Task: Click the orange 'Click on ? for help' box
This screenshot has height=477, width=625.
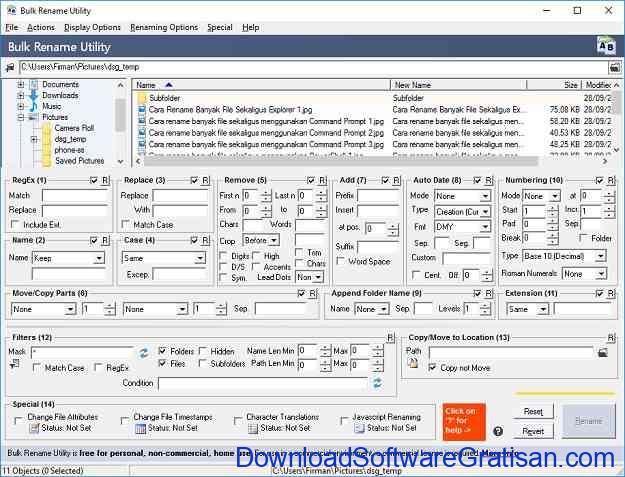Action: click(x=464, y=422)
